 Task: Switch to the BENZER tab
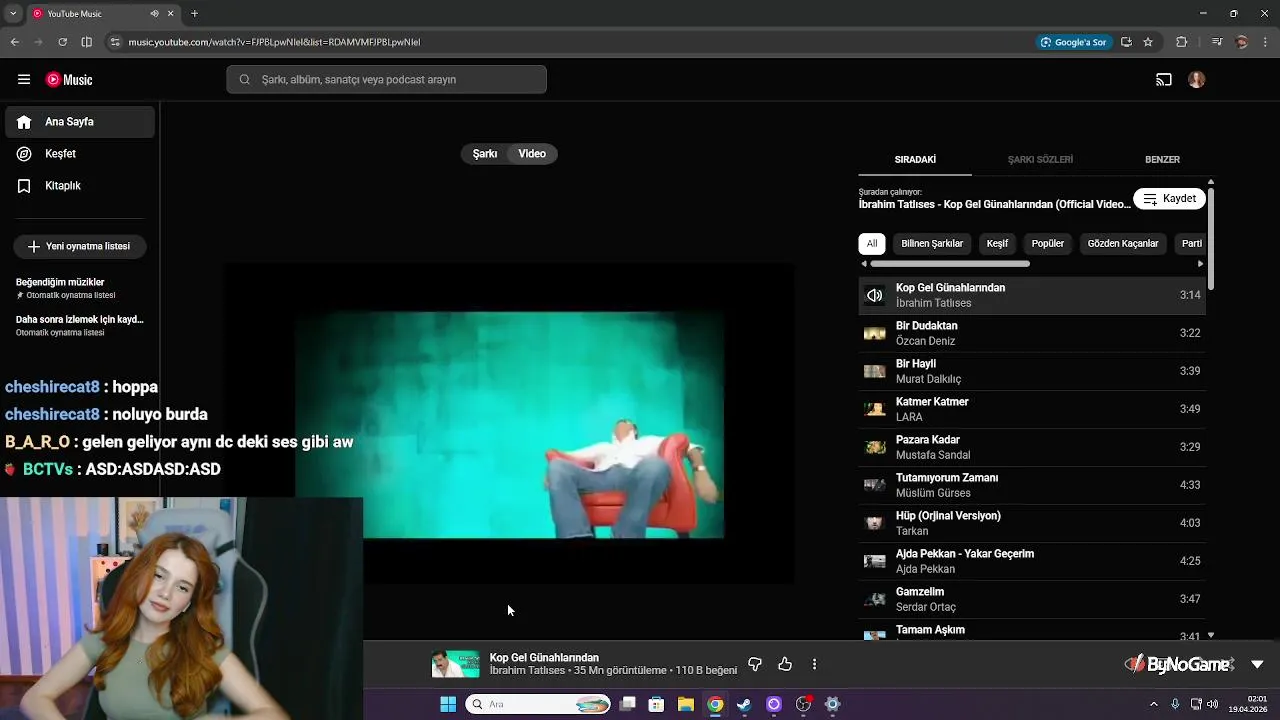[x=1162, y=160]
